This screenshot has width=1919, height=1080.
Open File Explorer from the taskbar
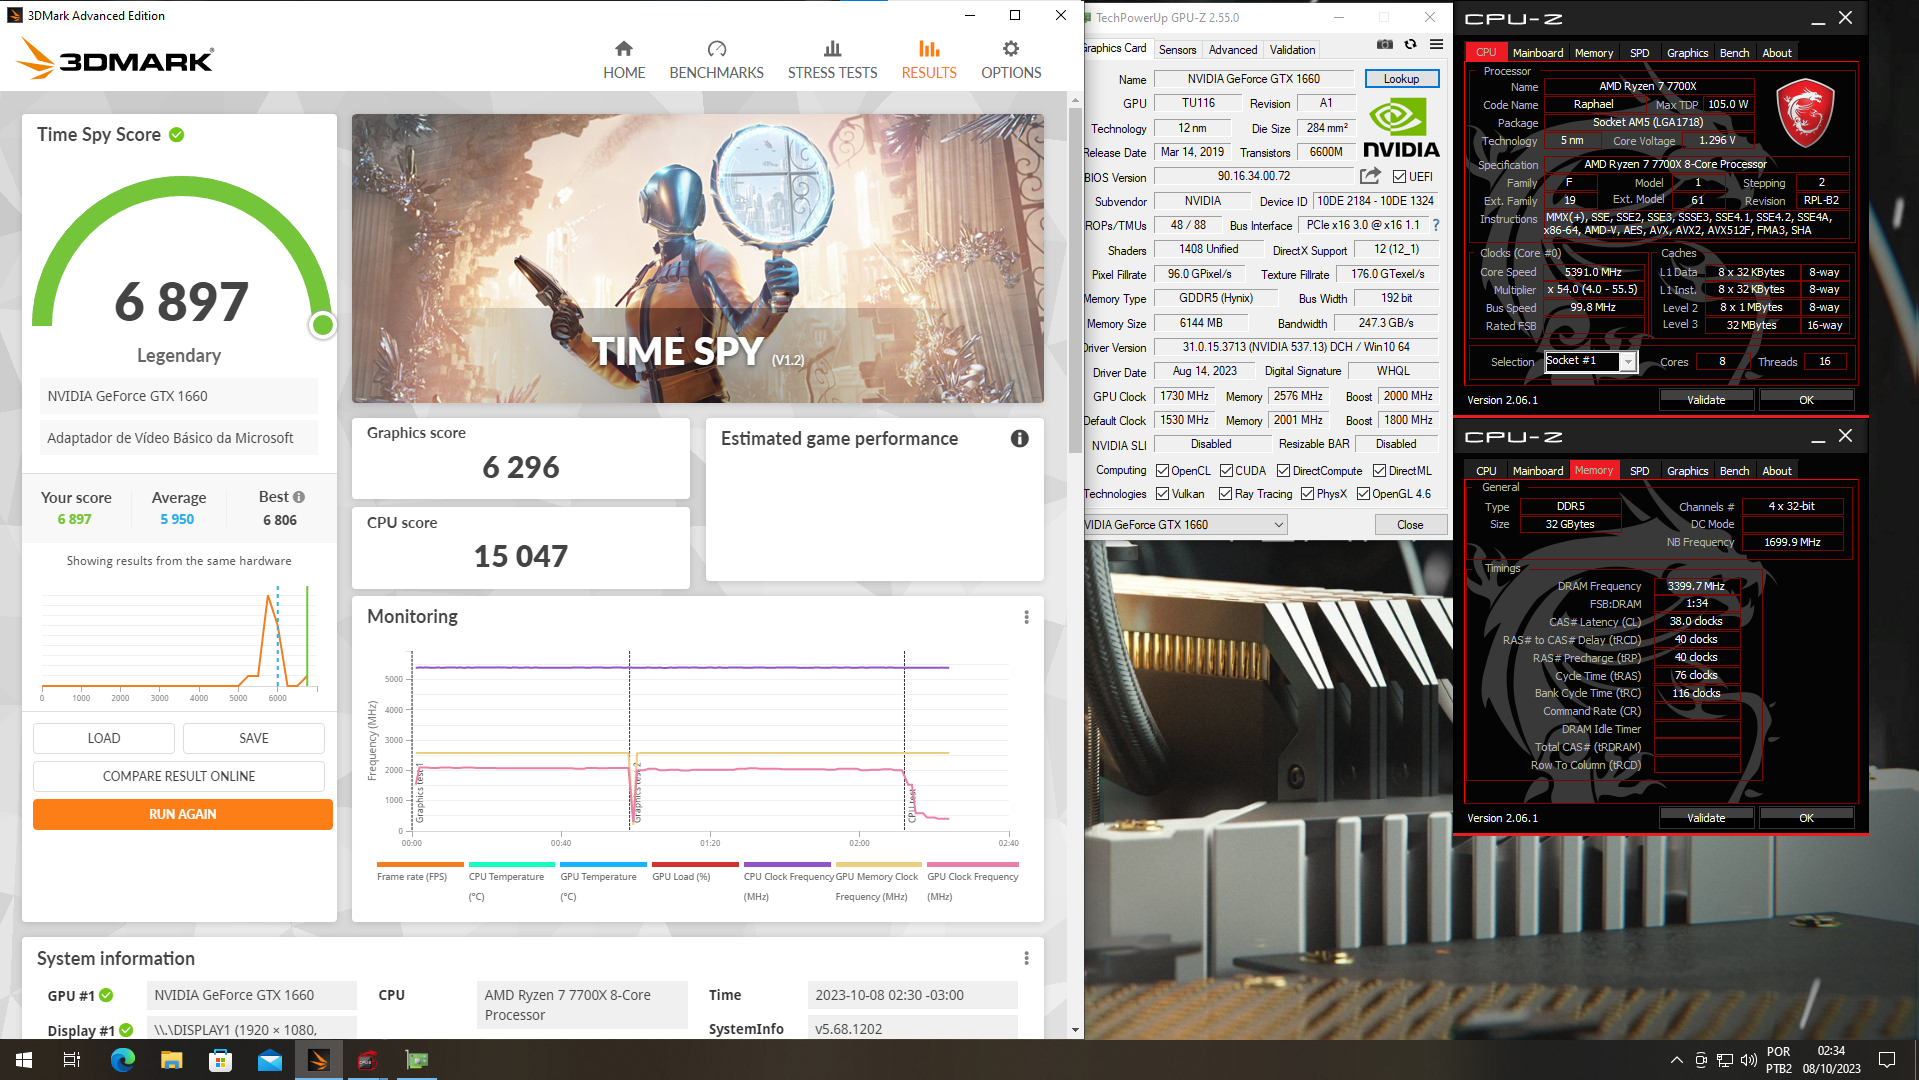point(171,1060)
